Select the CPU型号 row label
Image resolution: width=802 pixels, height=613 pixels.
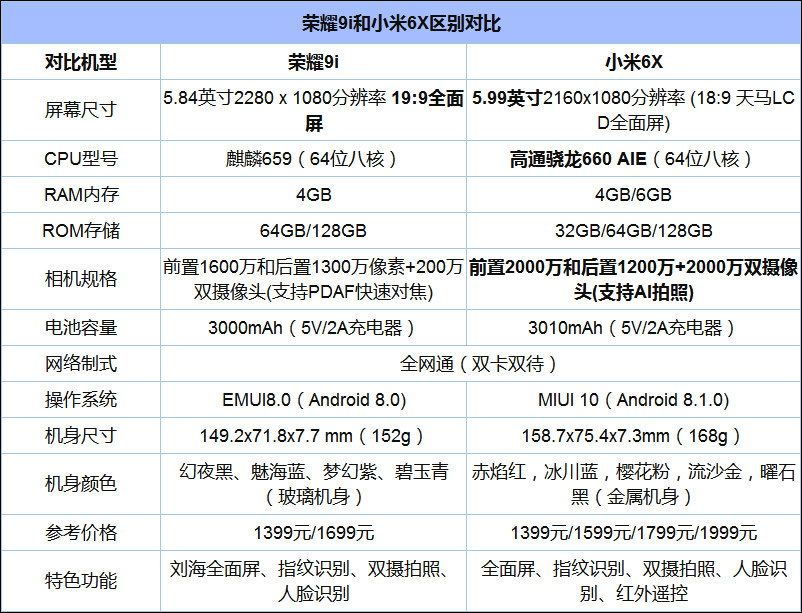(x=81, y=159)
